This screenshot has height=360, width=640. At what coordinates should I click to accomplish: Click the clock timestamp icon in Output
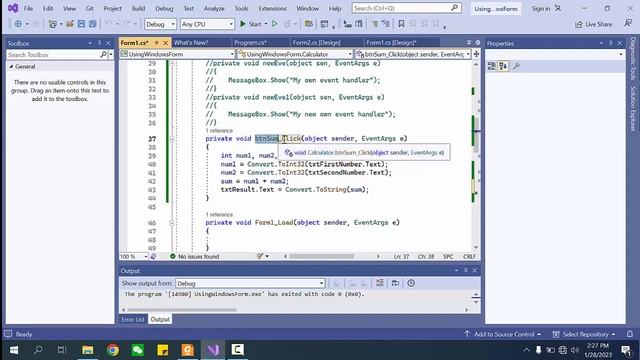(x=411, y=283)
